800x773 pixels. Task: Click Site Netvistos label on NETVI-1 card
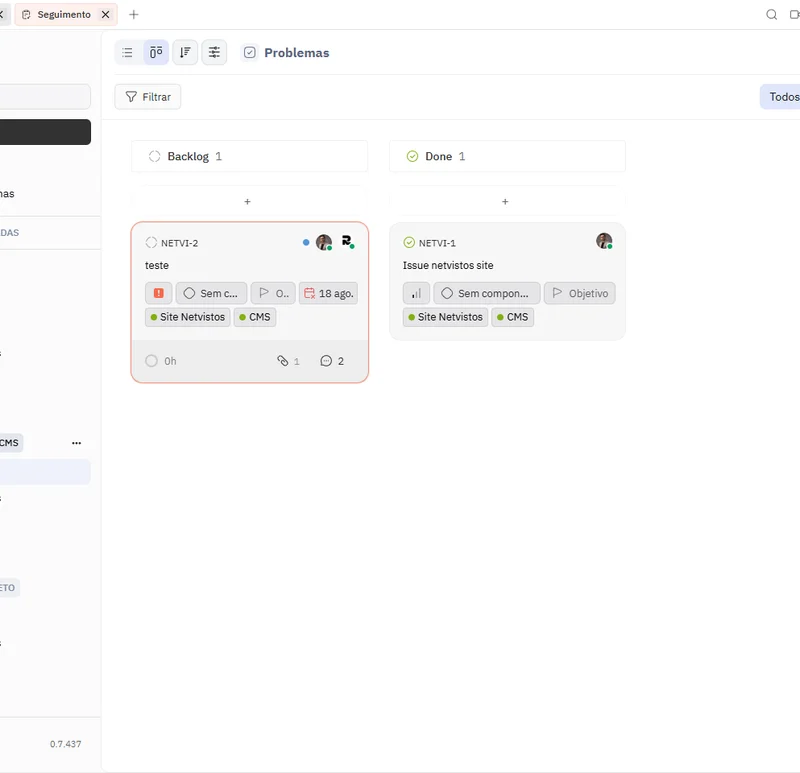[x=445, y=317]
